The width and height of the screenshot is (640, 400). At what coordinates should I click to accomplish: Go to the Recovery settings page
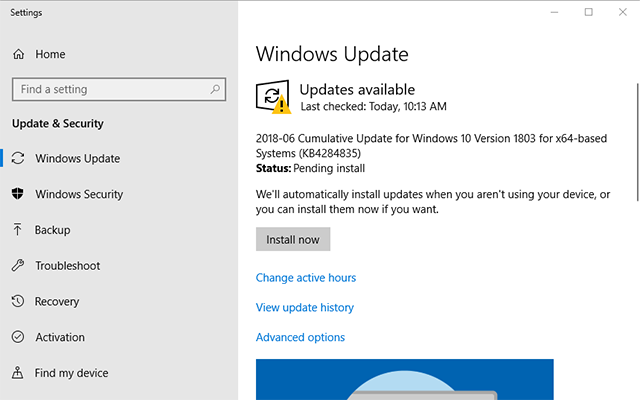pos(57,301)
